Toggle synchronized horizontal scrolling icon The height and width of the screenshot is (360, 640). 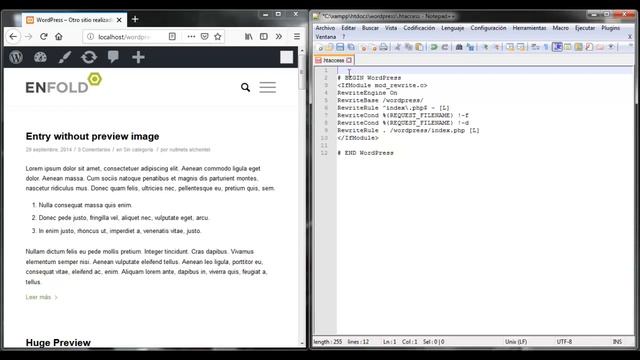pyautogui.click(x=521, y=47)
